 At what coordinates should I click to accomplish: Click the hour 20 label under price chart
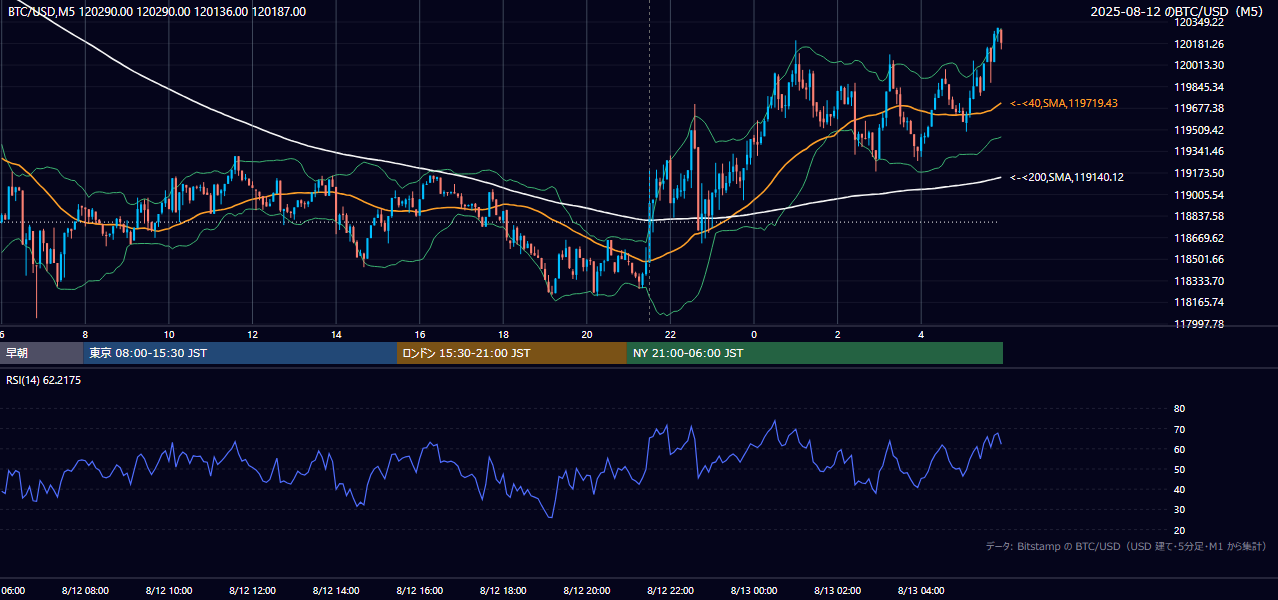[x=586, y=334]
